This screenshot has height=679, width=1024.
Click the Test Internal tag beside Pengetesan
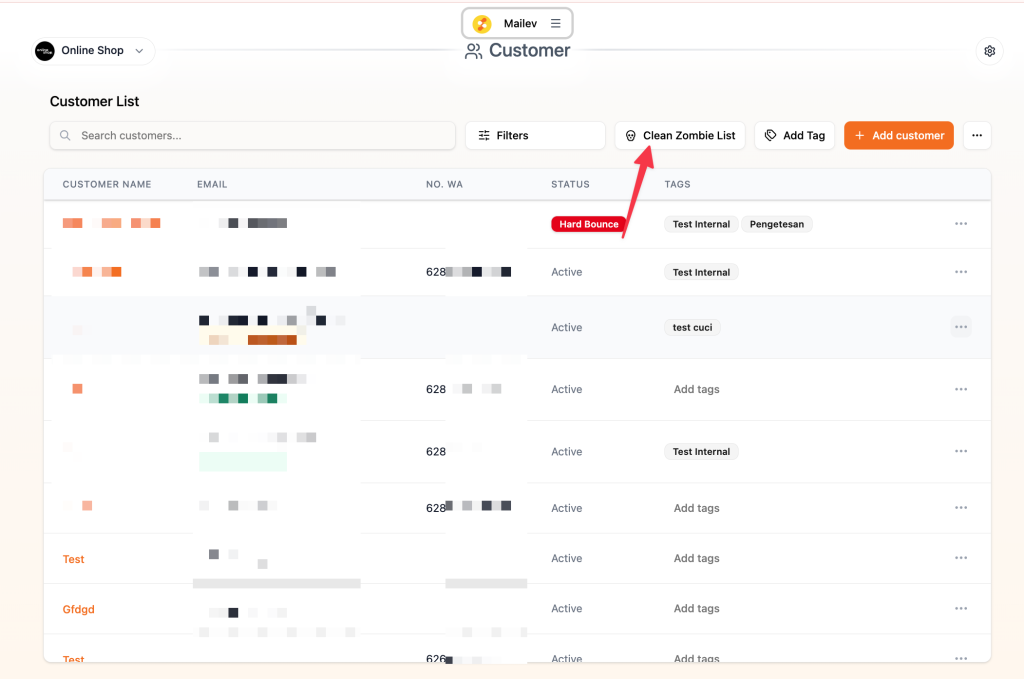coord(701,224)
